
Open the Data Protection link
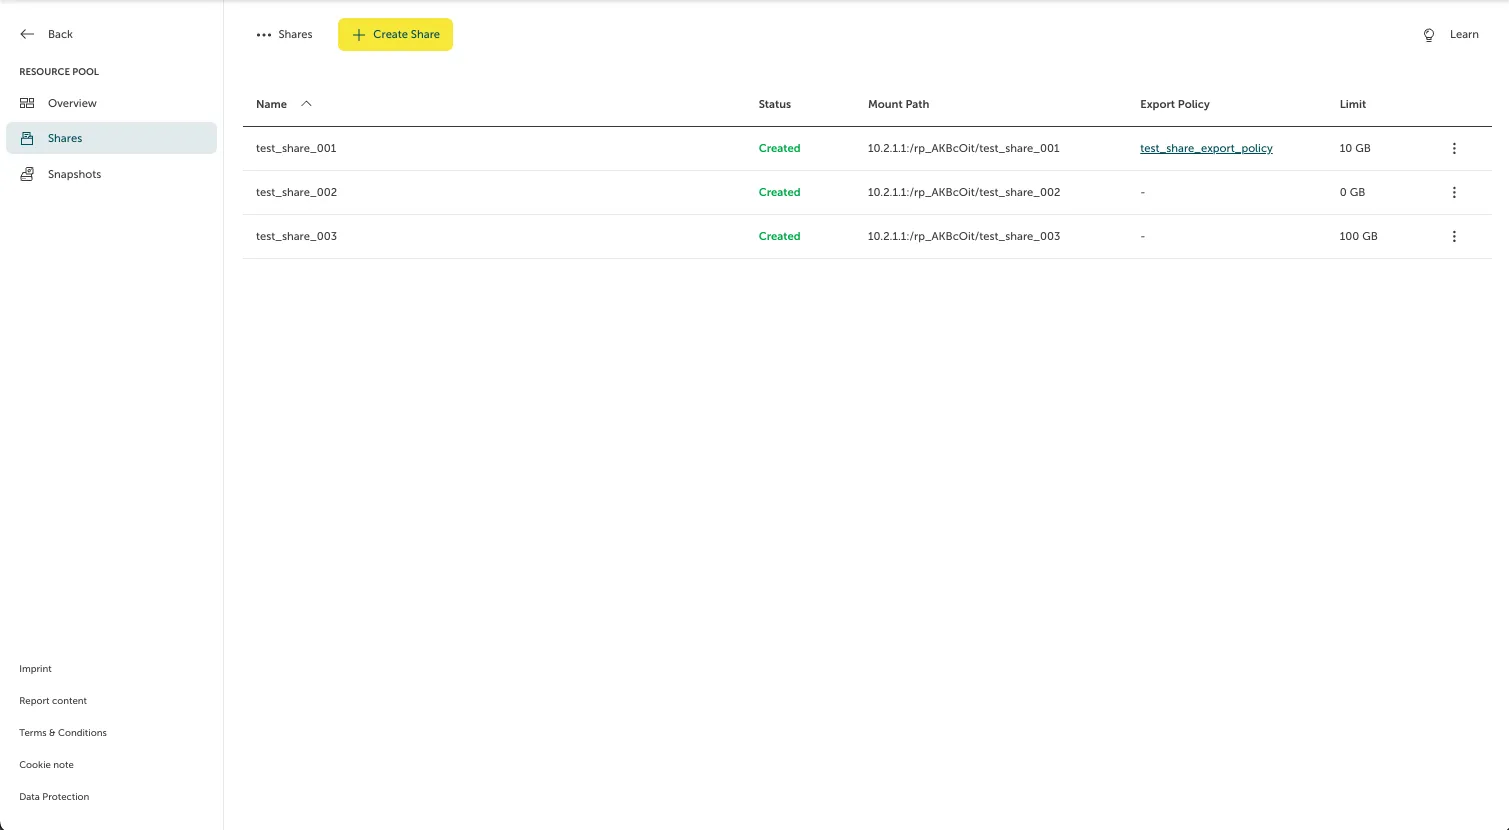54,797
